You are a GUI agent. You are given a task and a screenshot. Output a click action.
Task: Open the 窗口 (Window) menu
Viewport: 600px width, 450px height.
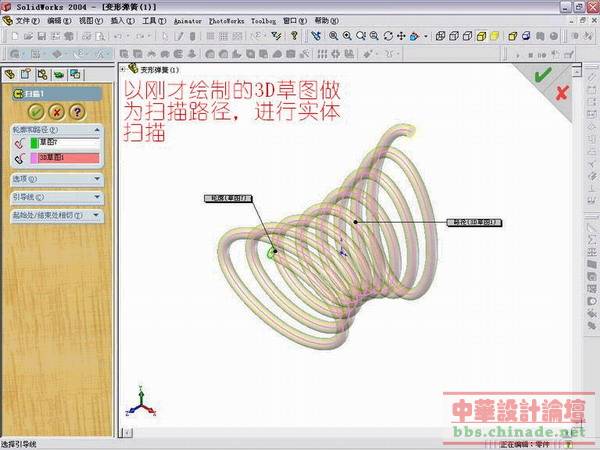pyautogui.click(x=295, y=21)
